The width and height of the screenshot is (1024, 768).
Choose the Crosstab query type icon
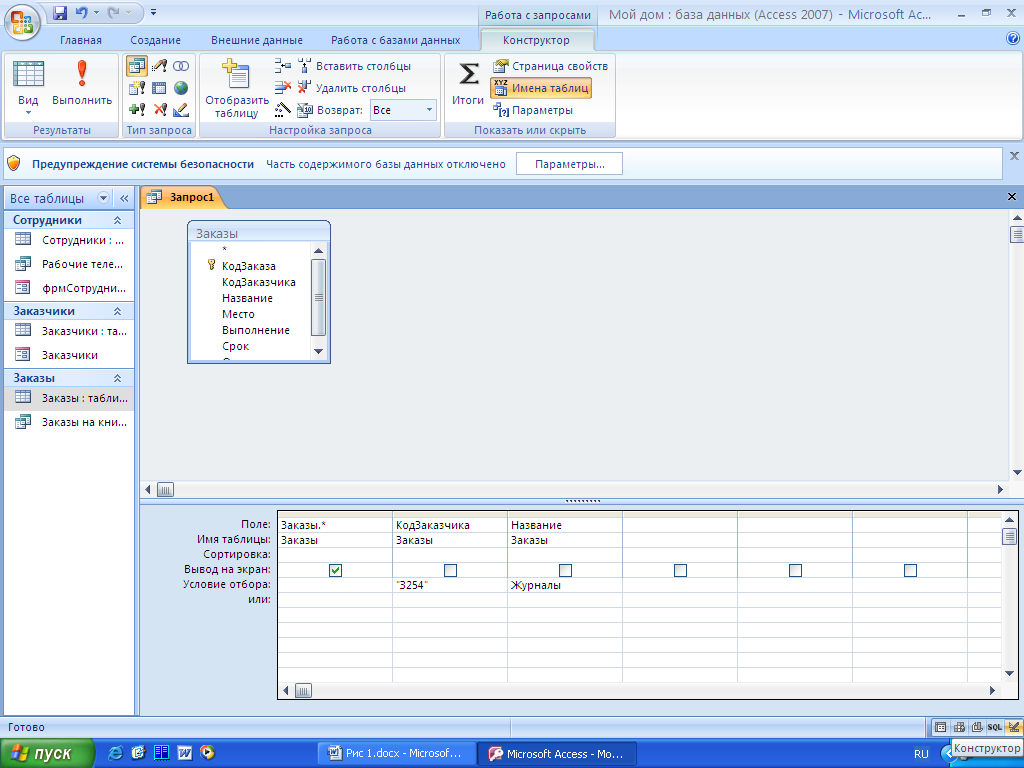pos(159,88)
